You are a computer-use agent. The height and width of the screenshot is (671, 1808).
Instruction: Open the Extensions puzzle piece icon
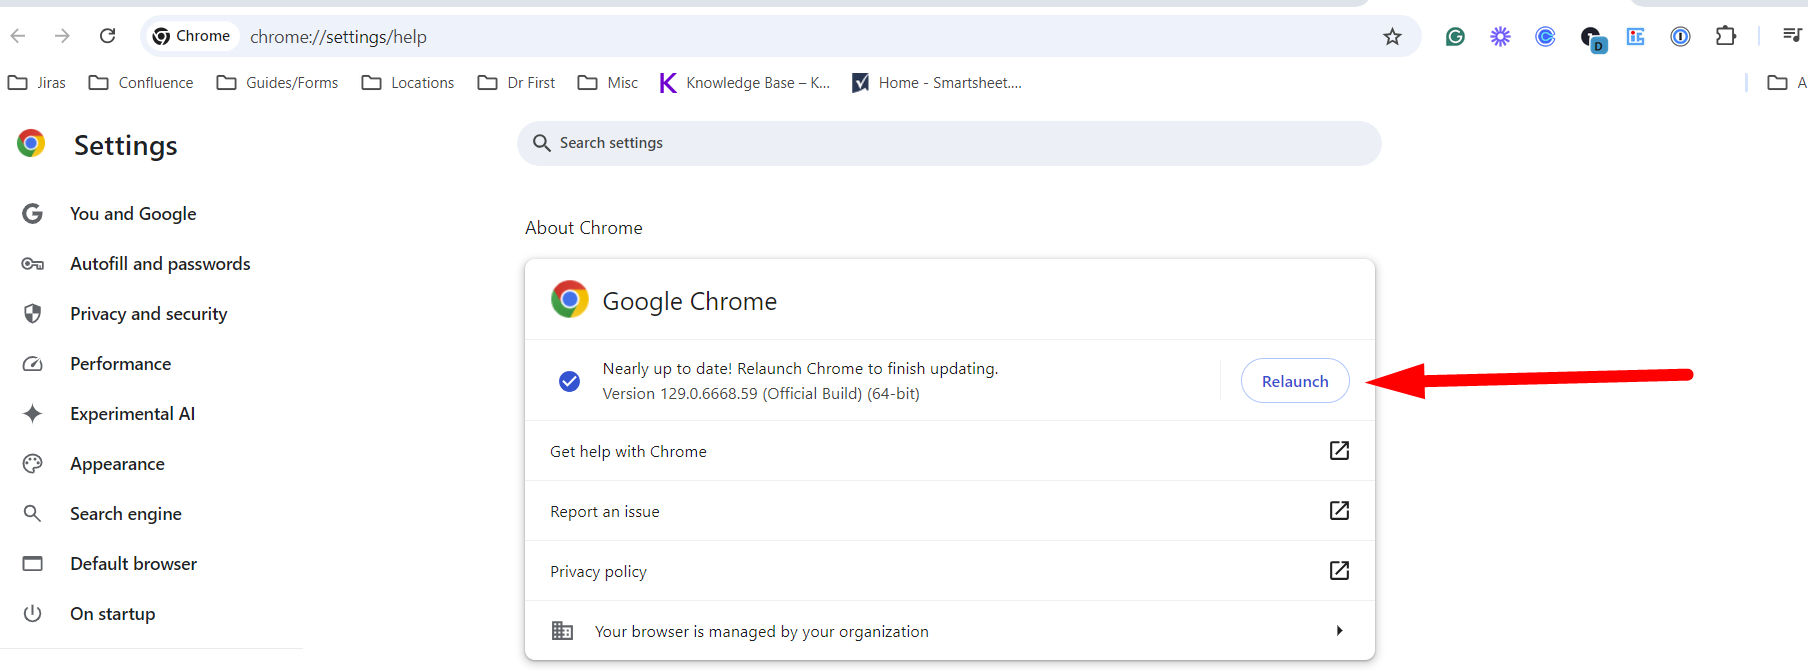coord(1725,37)
